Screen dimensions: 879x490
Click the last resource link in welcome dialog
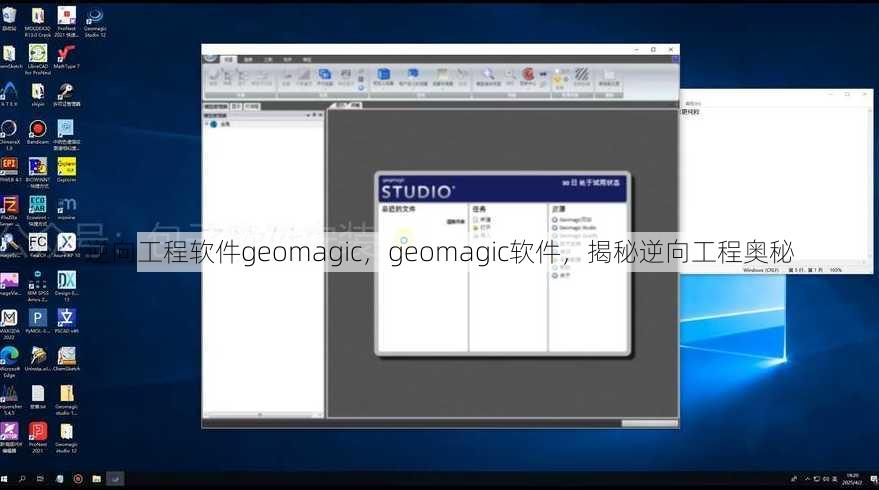click(561, 275)
